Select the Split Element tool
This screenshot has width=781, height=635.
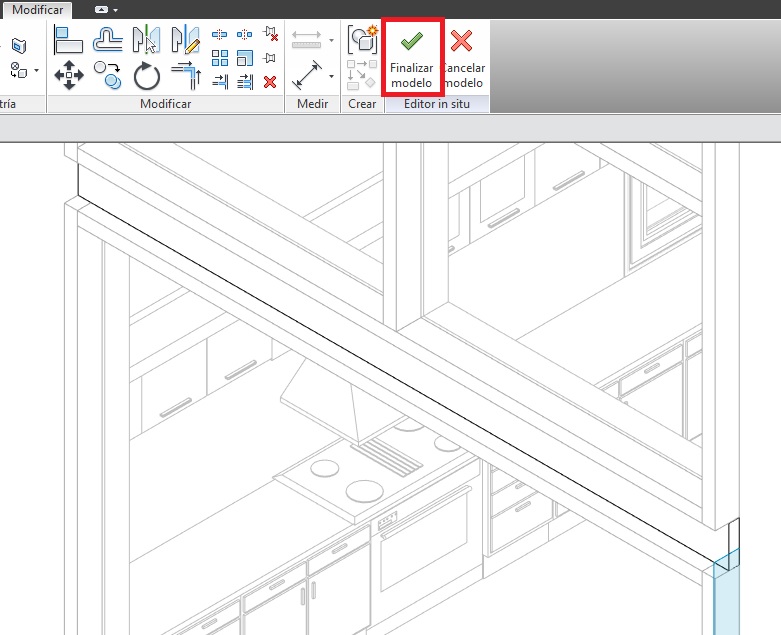click(220, 34)
